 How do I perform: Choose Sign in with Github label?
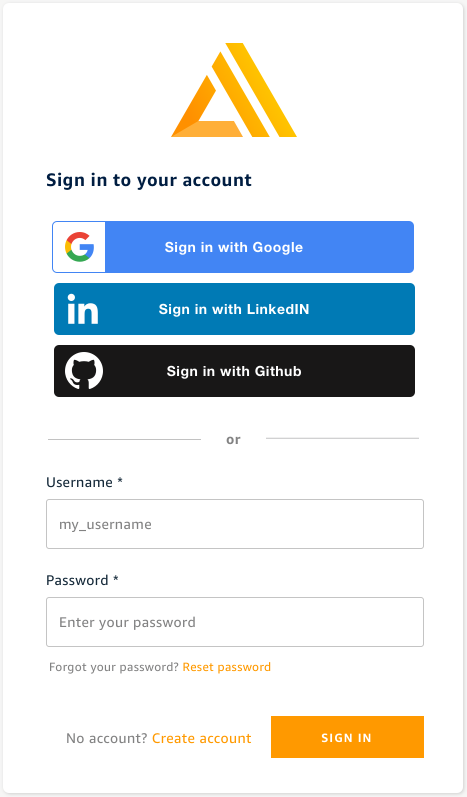[234, 371]
